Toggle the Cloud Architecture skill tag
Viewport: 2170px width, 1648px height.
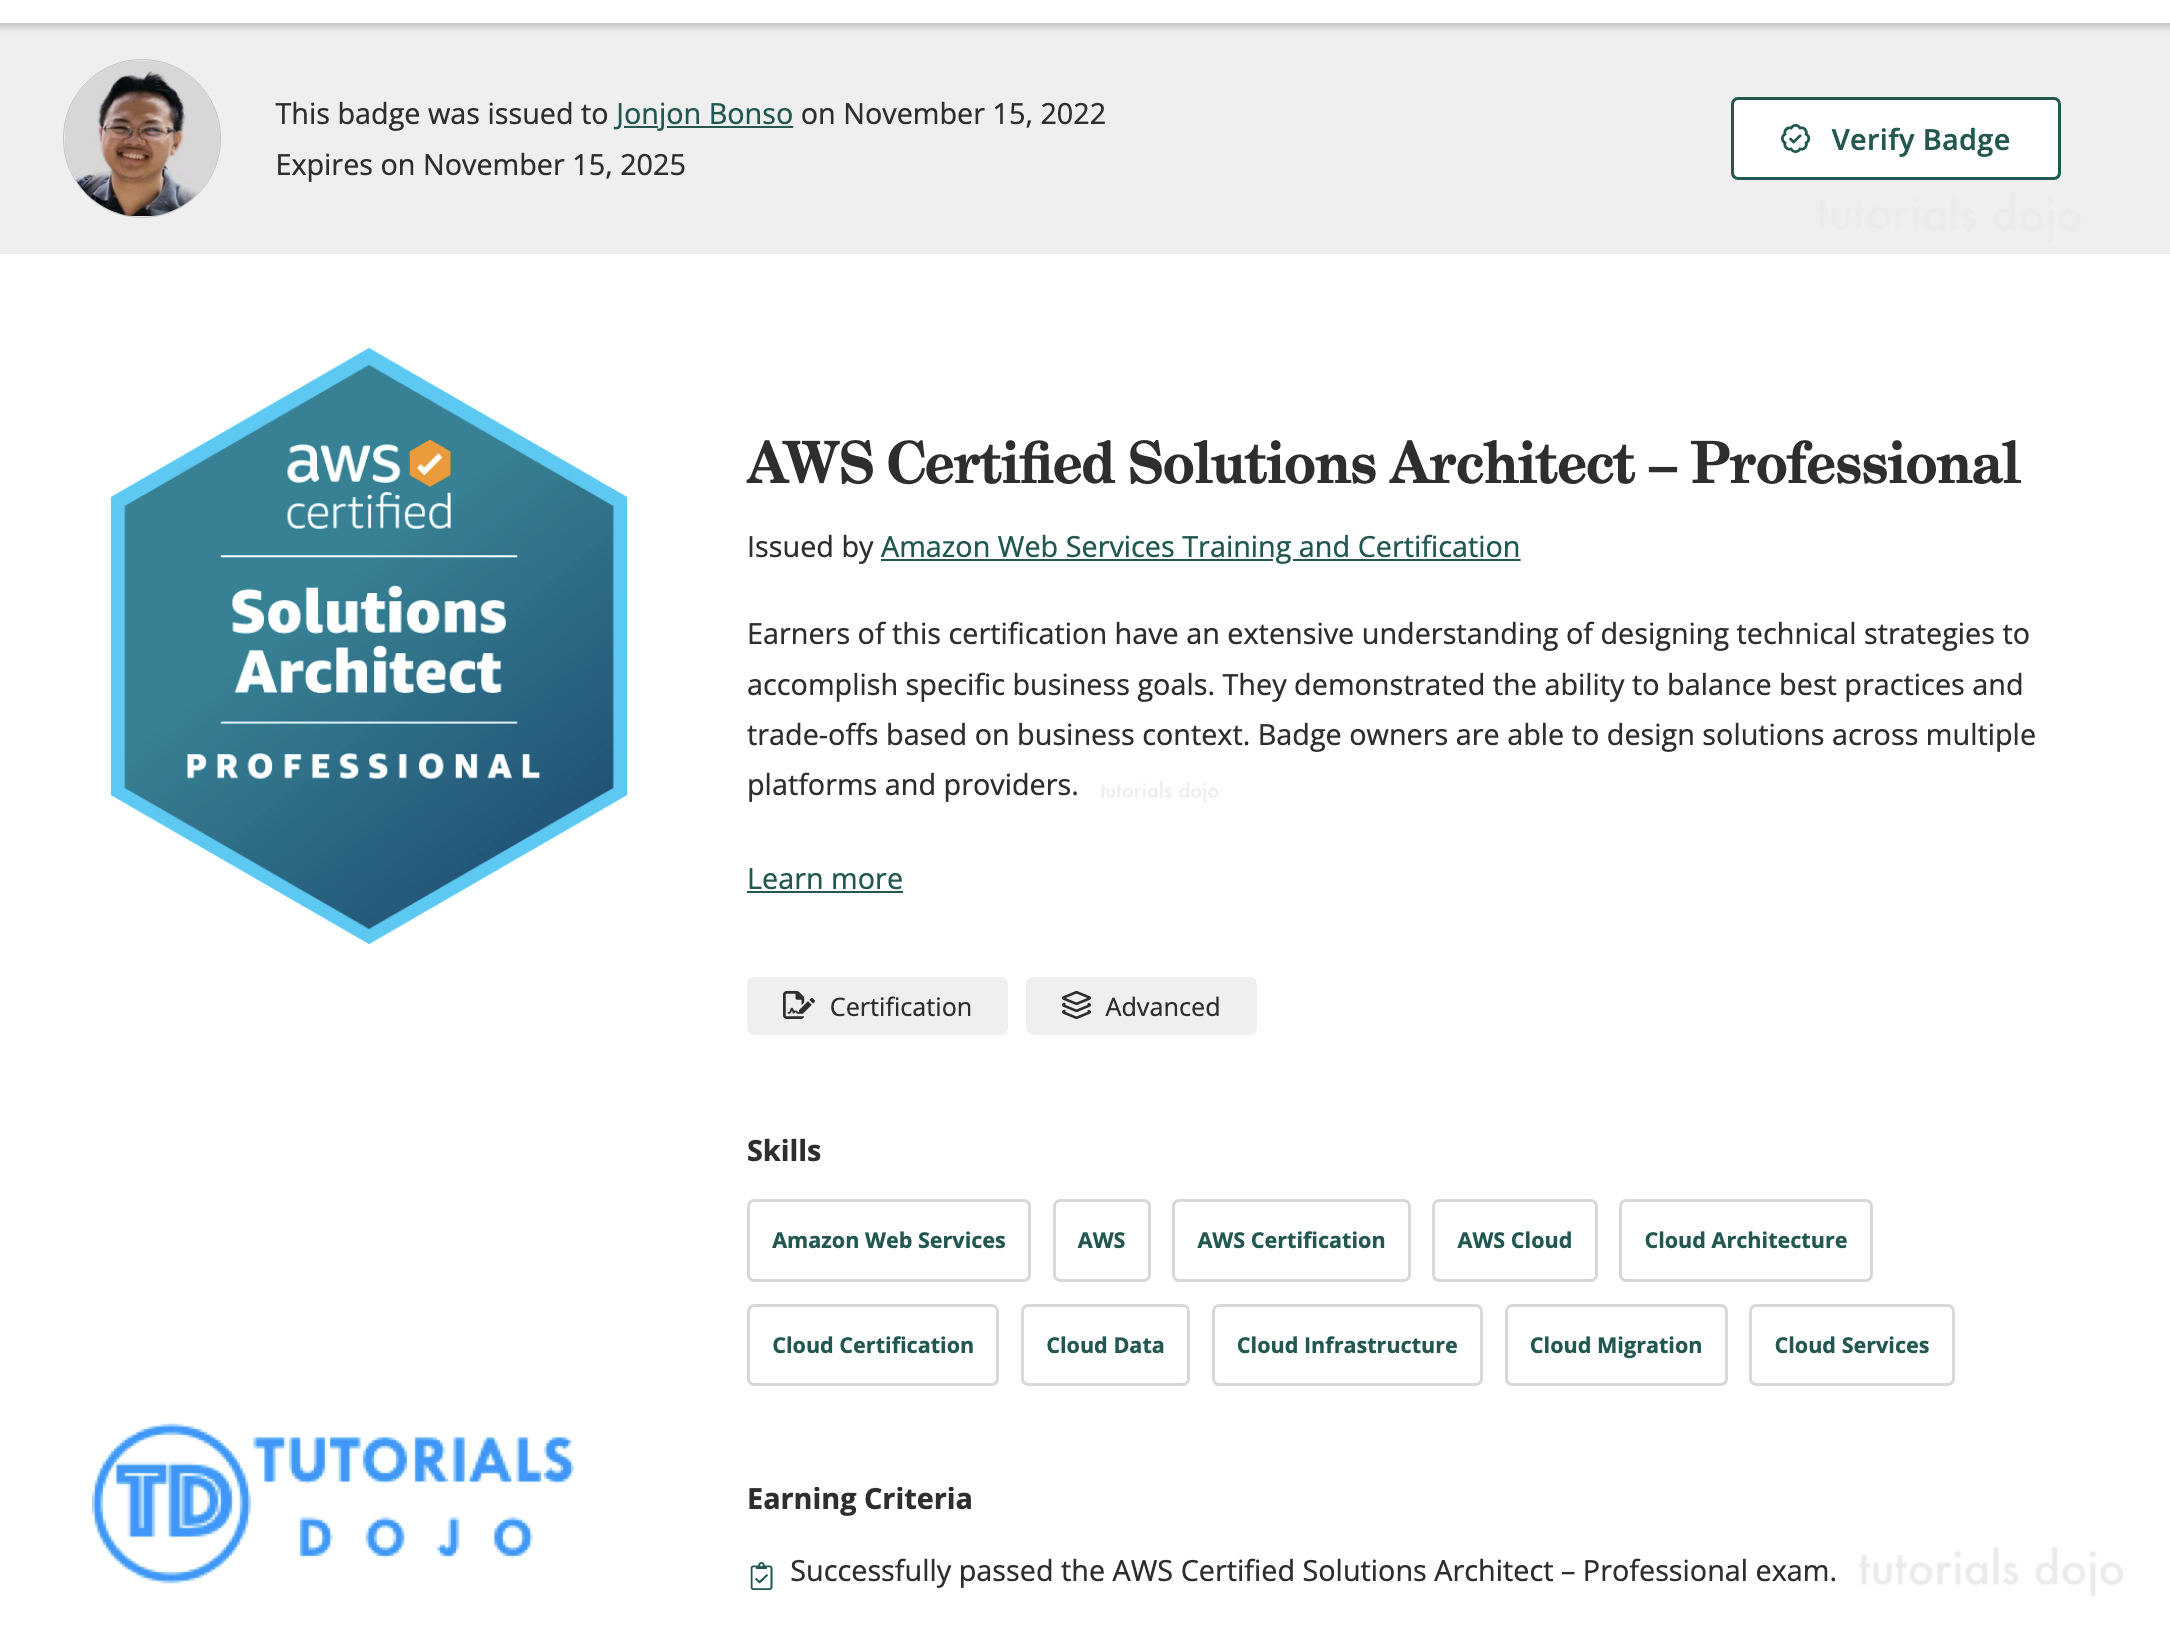(x=1744, y=1239)
